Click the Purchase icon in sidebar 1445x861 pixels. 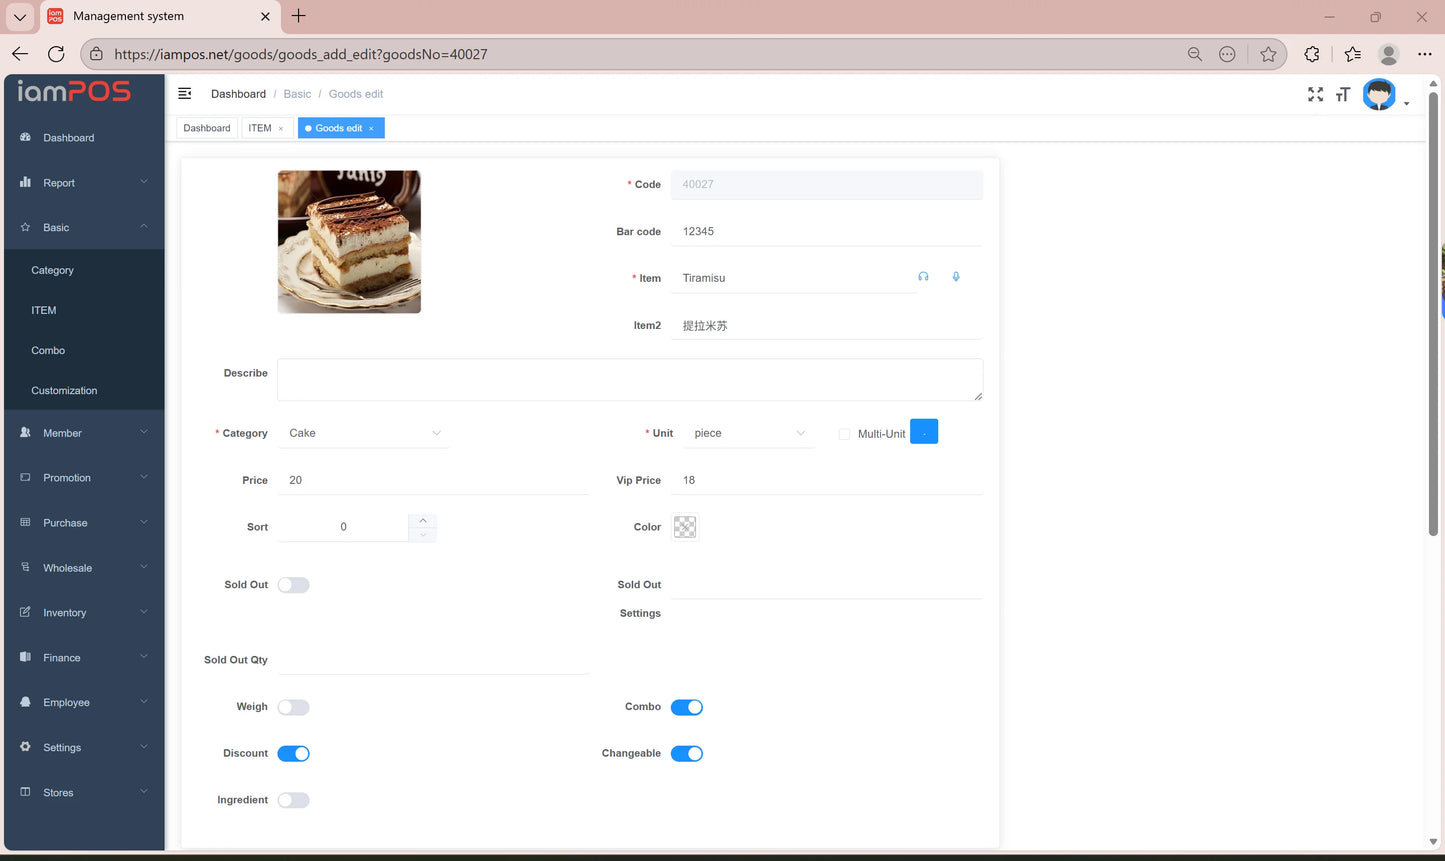pos(25,522)
